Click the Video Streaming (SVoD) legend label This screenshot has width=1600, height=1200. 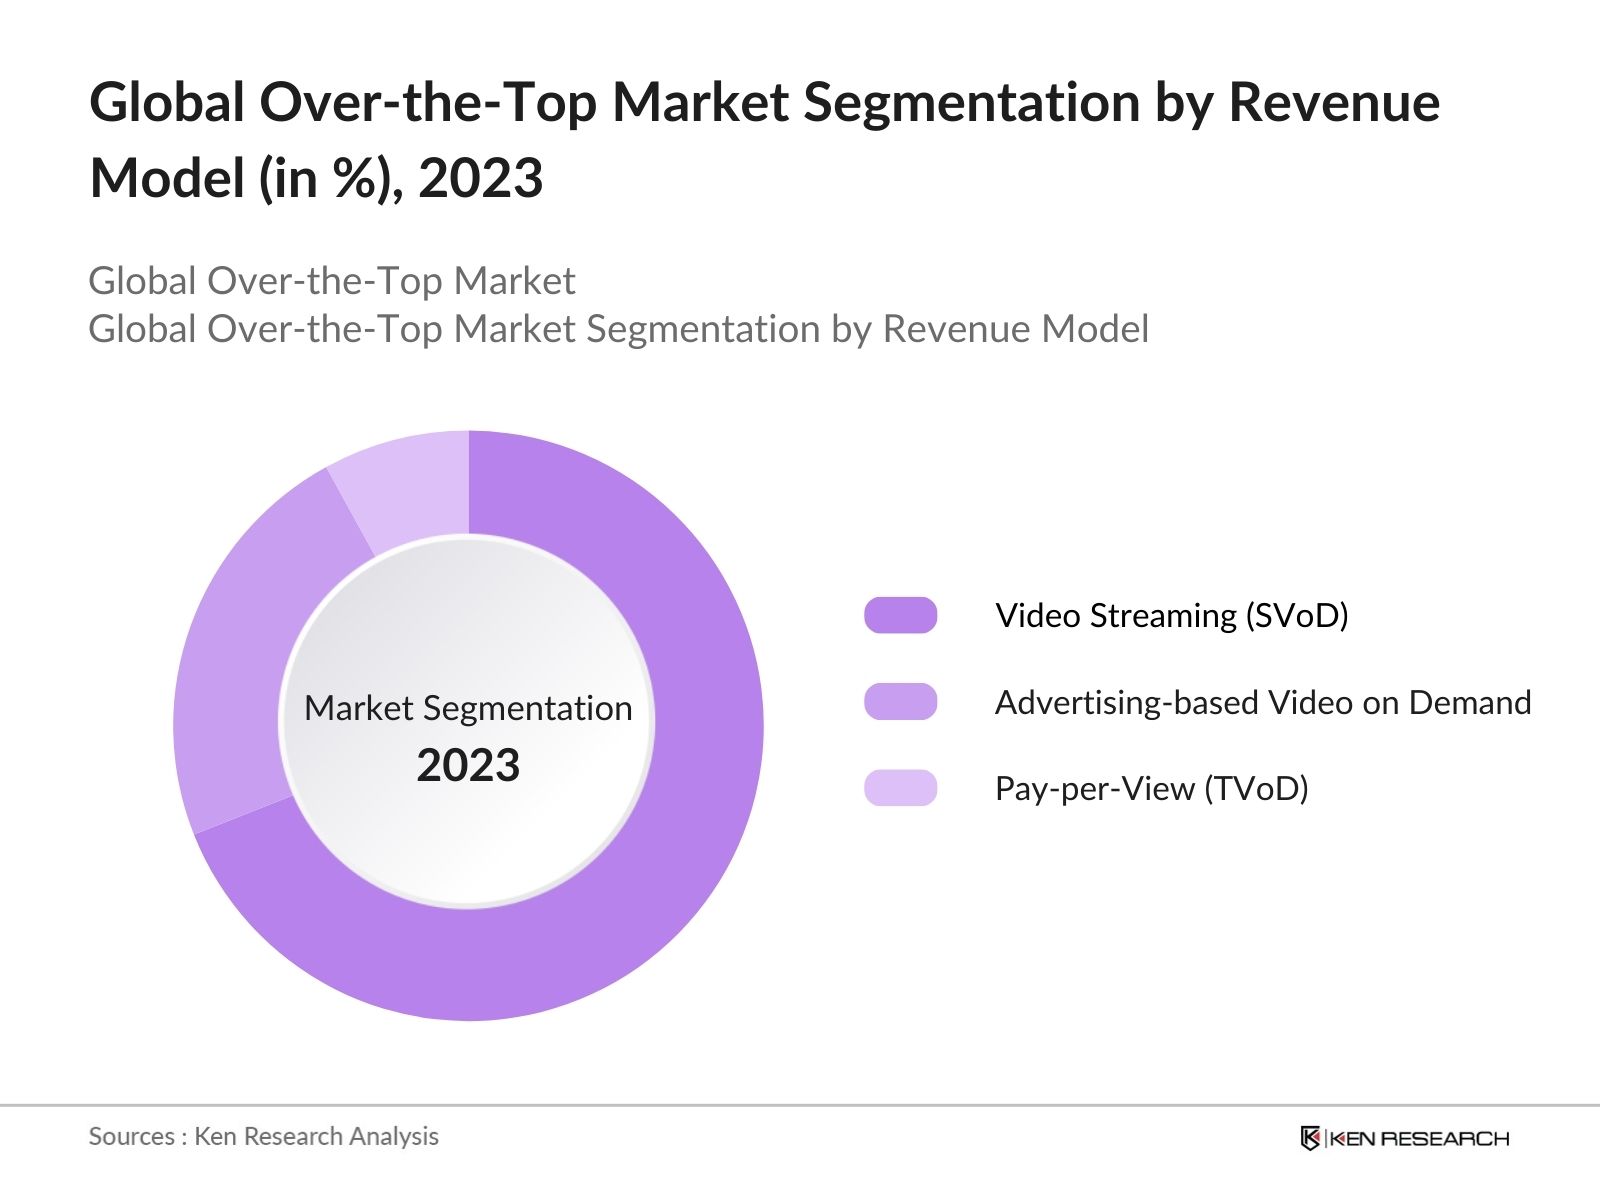tap(1171, 615)
